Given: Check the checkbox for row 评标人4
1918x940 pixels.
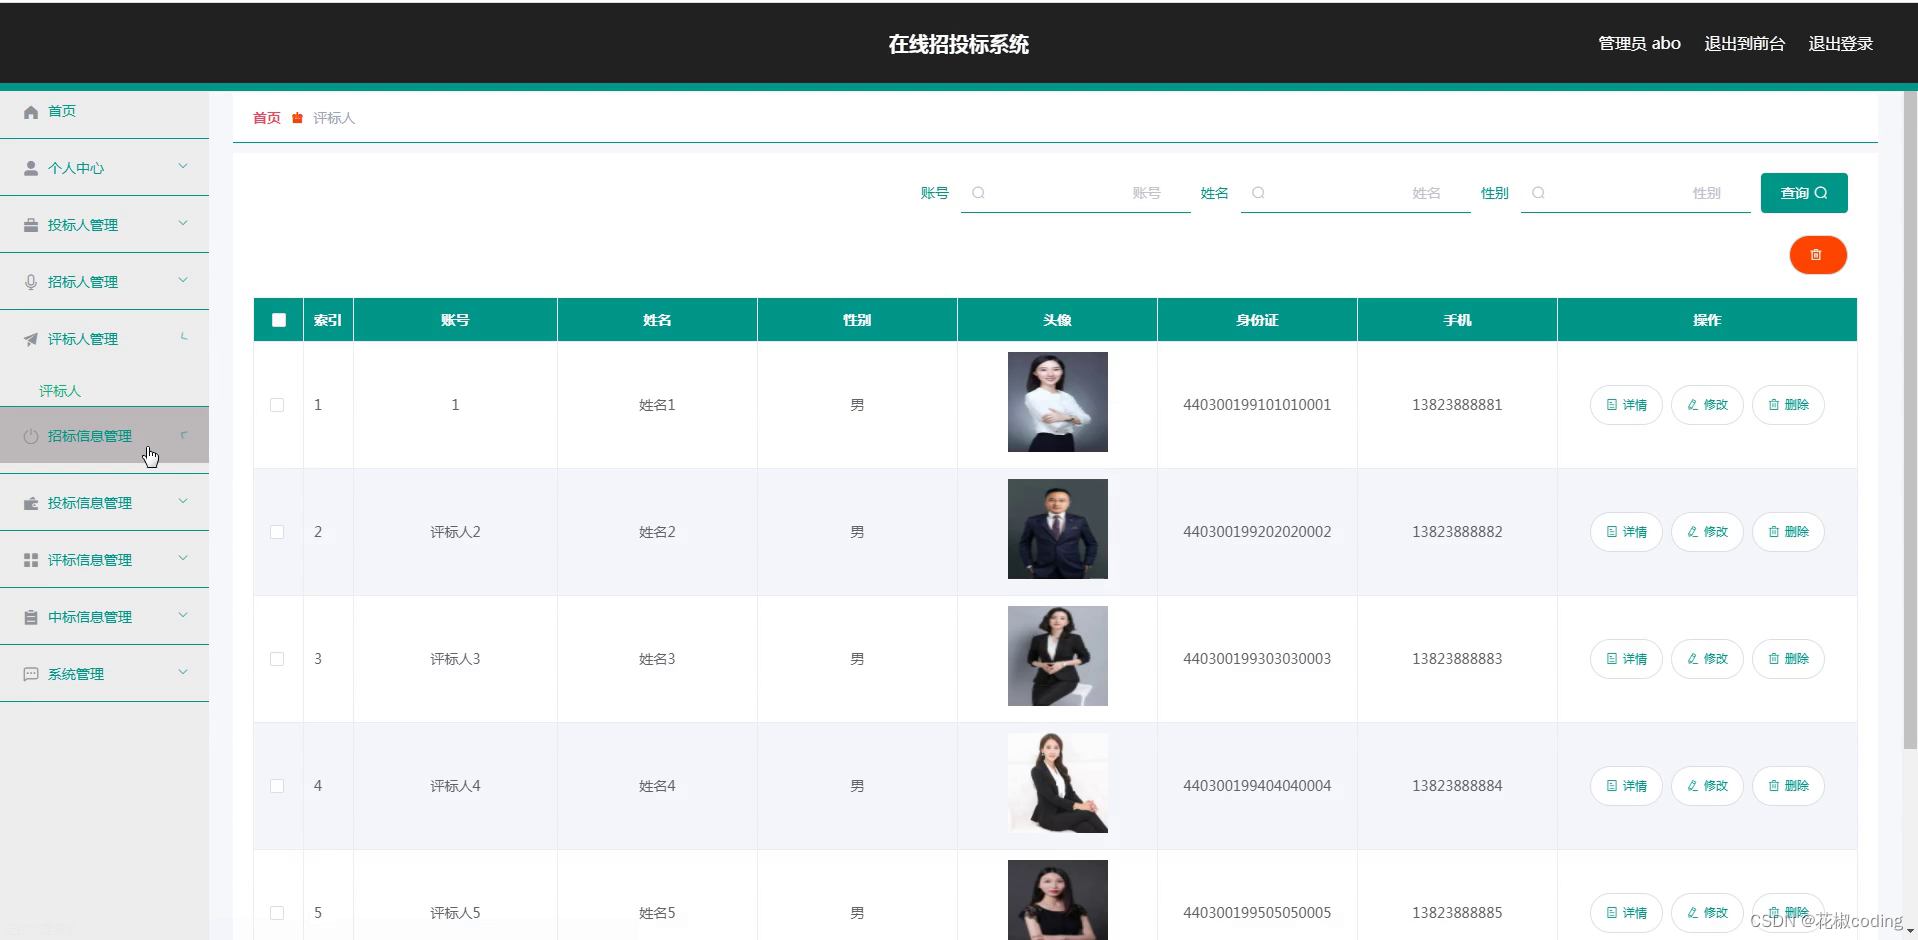Looking at the screenshot, I should pyautogui.click(x=277, y=786).
